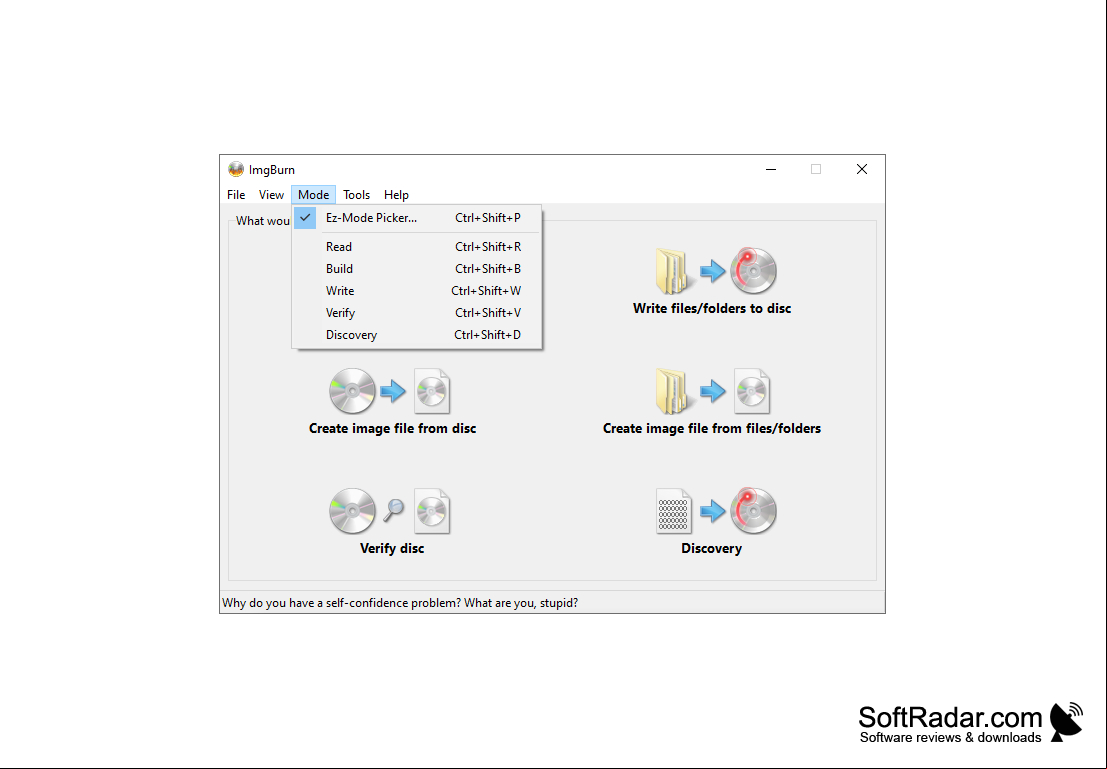Image resolution: width=1107 pixels, height=769 pixels.
Task: Click the test pattern page icon above Discovery
Action: pos(674,511)
